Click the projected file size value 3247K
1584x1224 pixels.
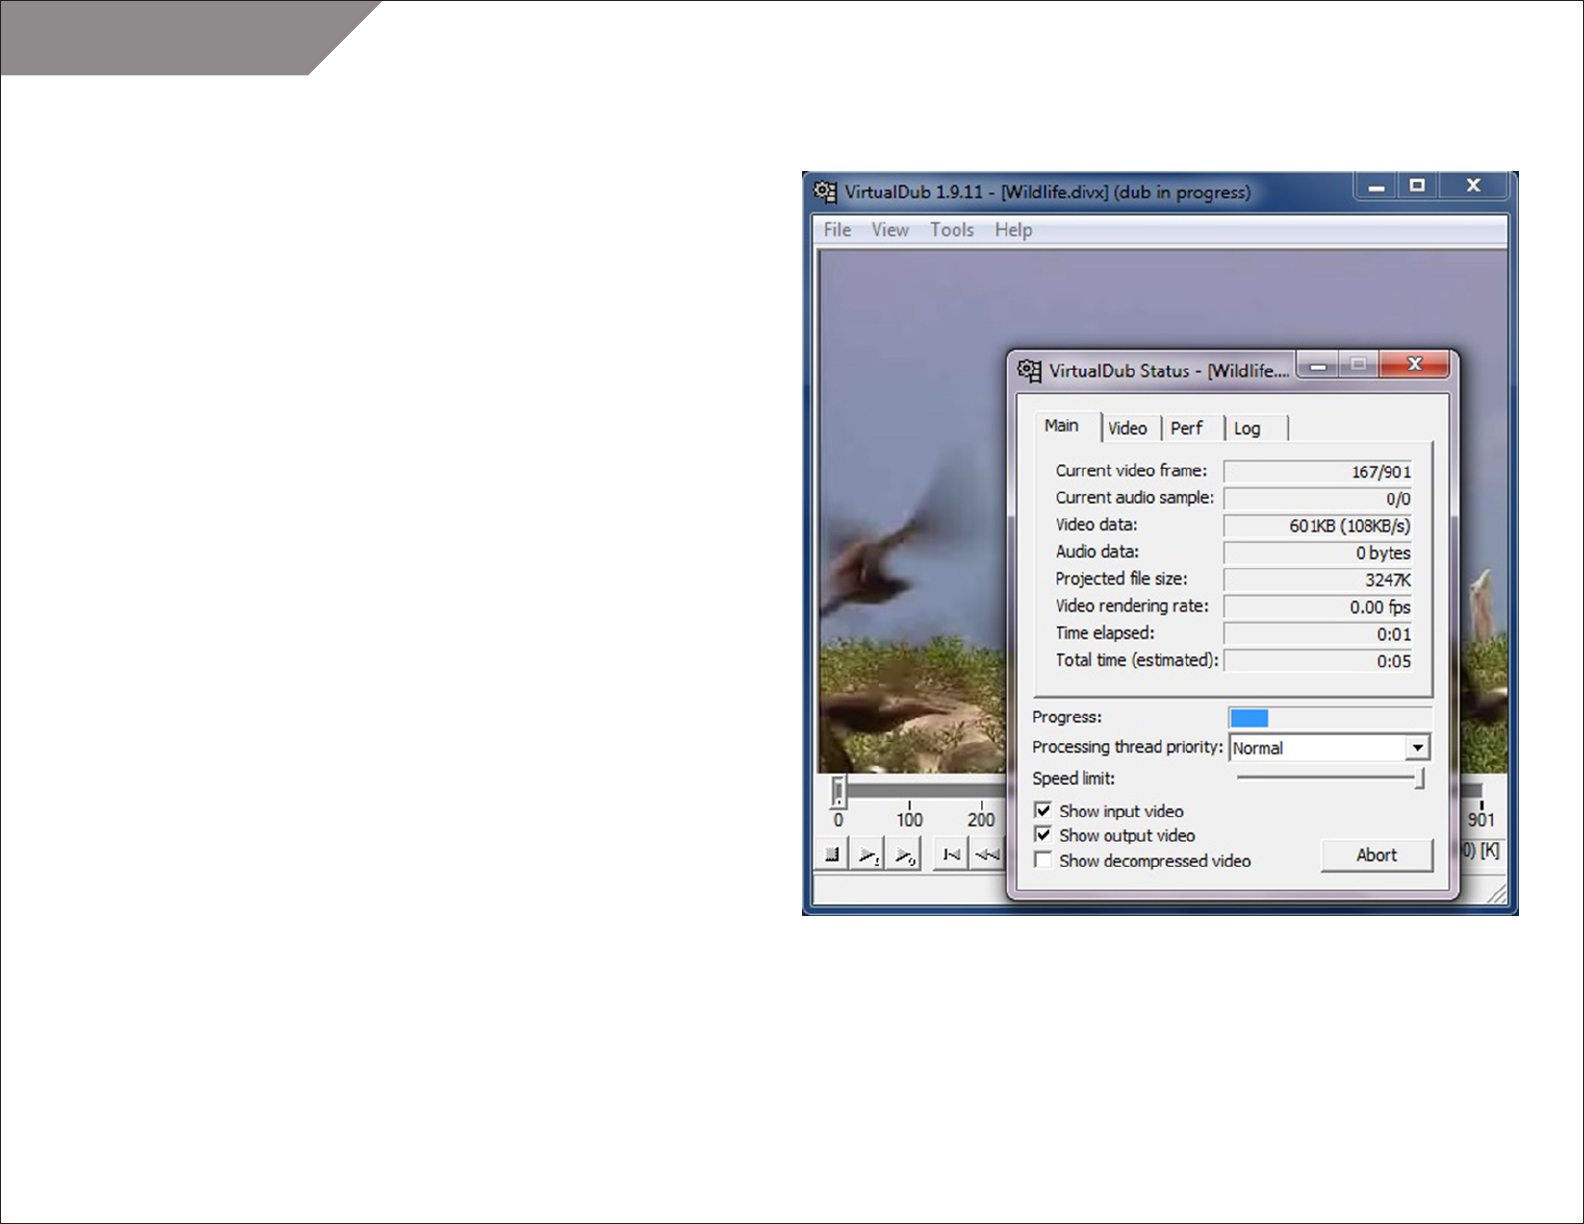(x=1388, y=580)
